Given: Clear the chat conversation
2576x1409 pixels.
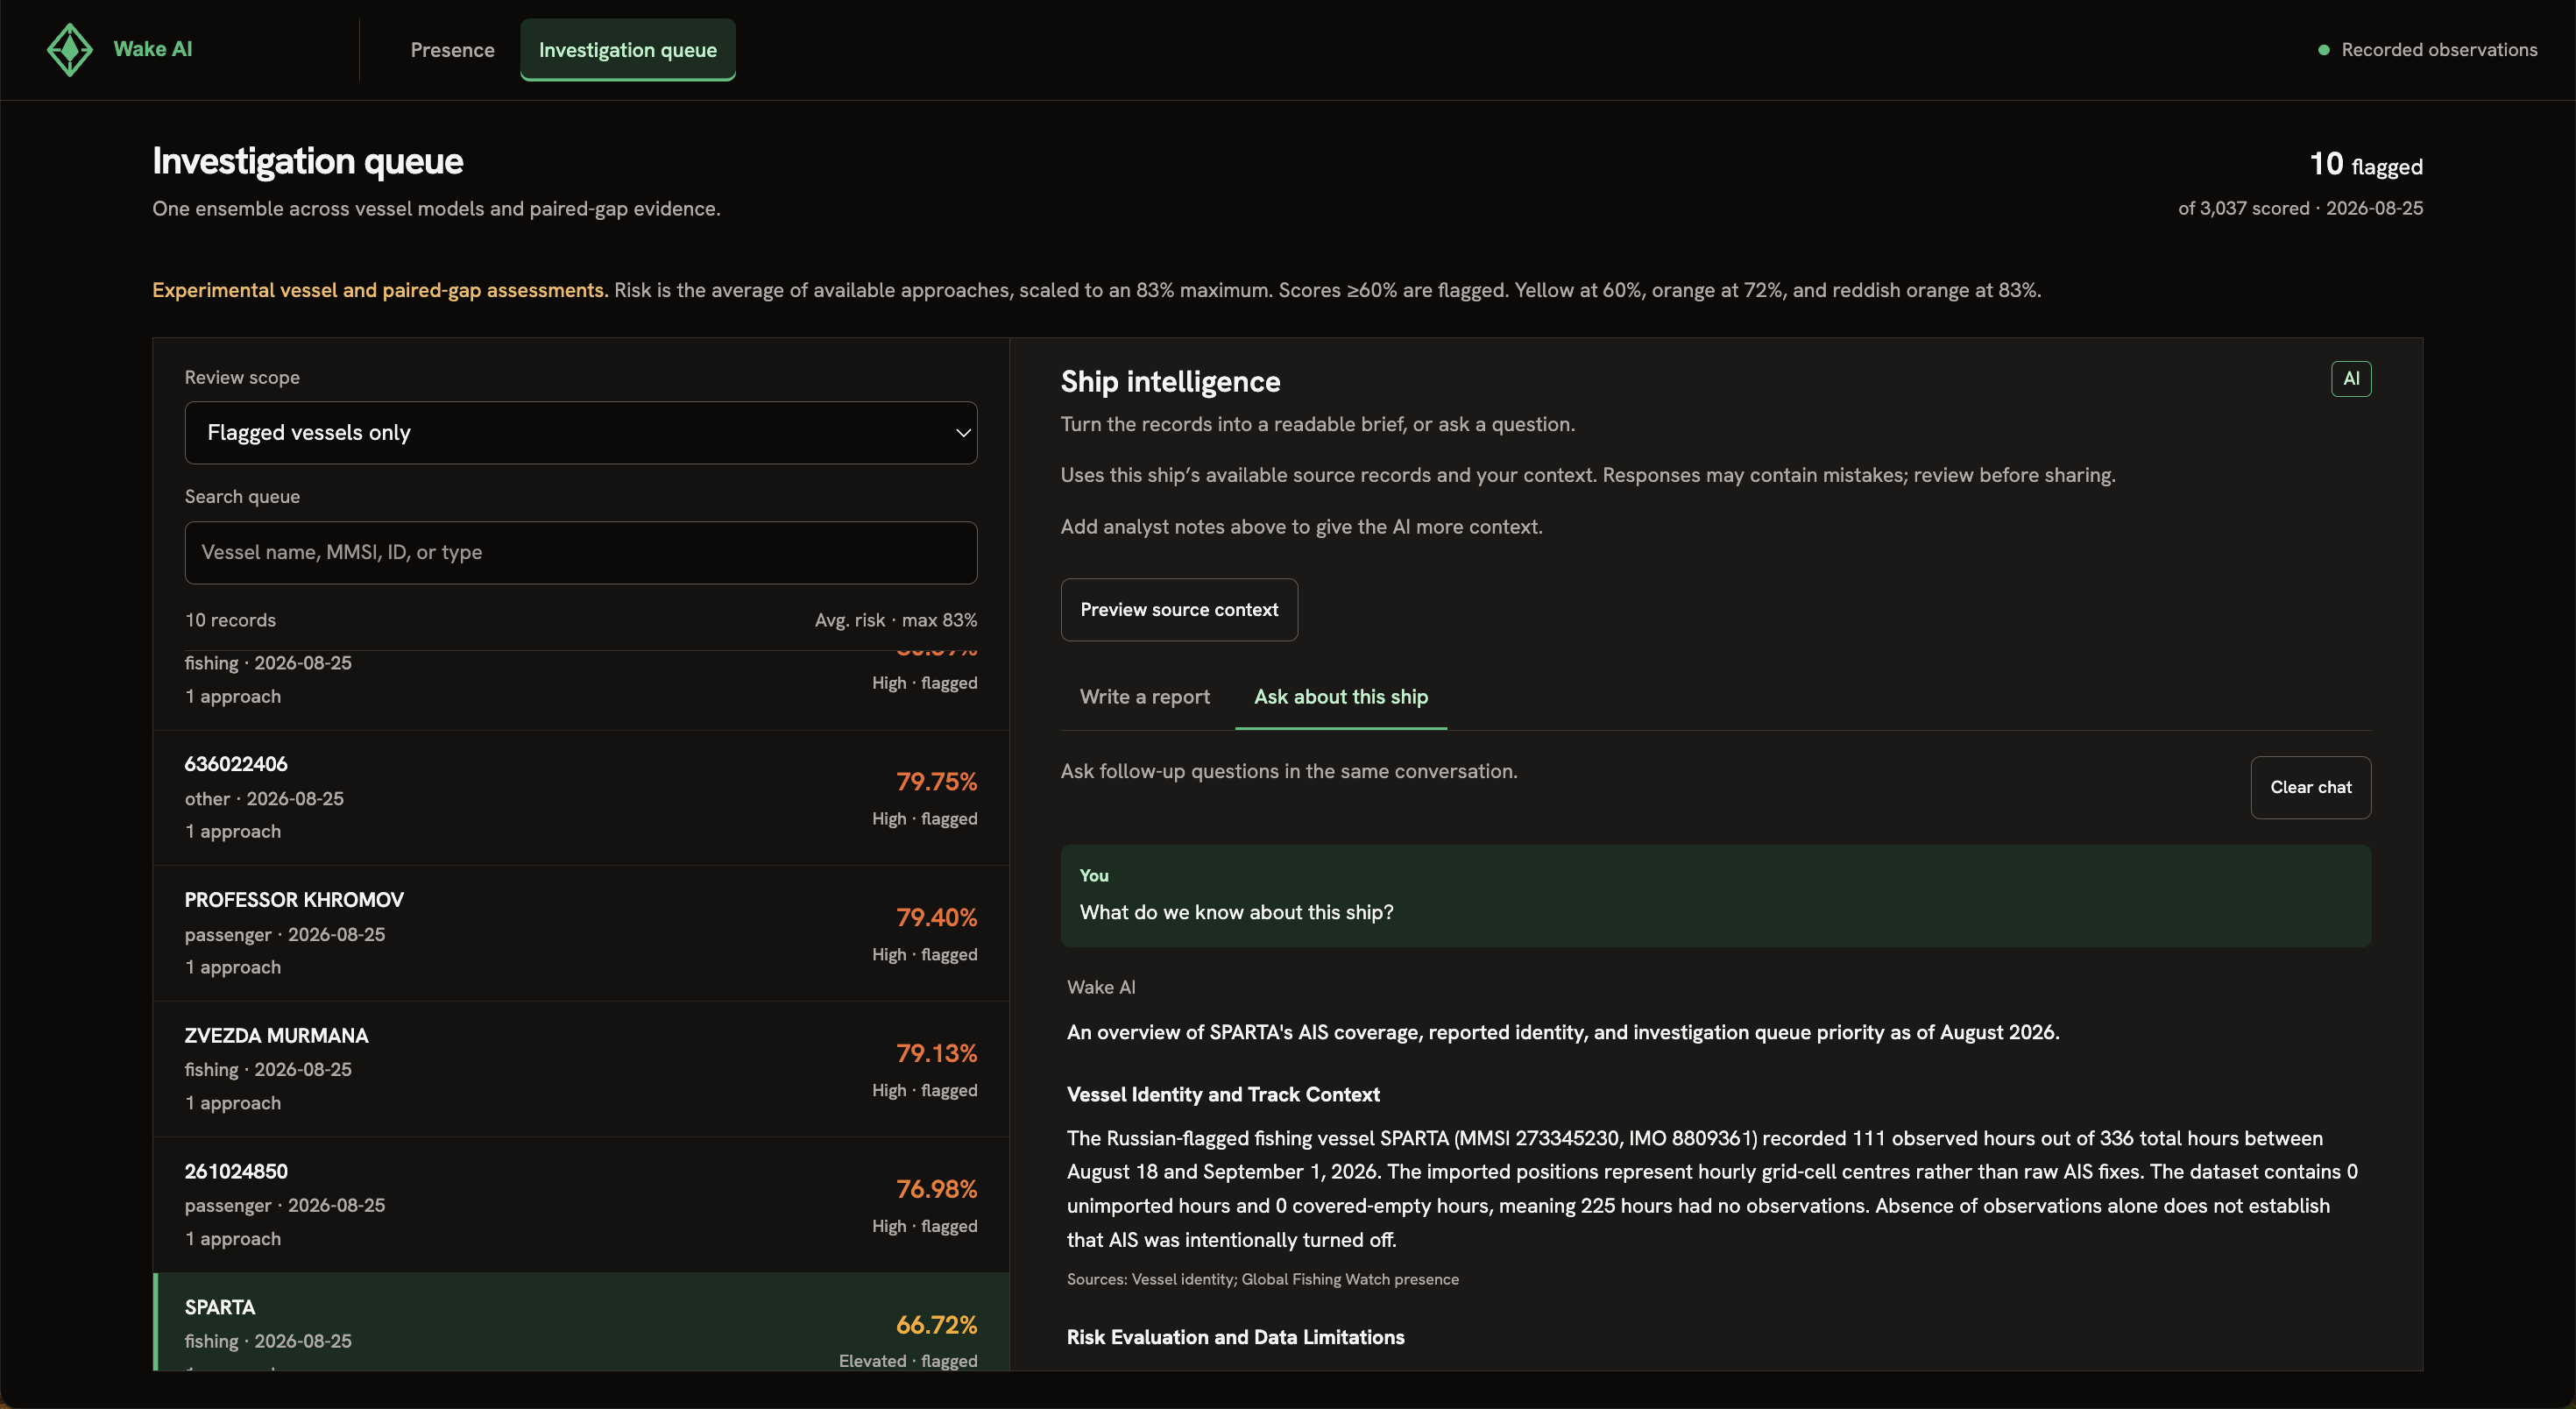Looking at the screenshot, I should (x=2310, y=787).
